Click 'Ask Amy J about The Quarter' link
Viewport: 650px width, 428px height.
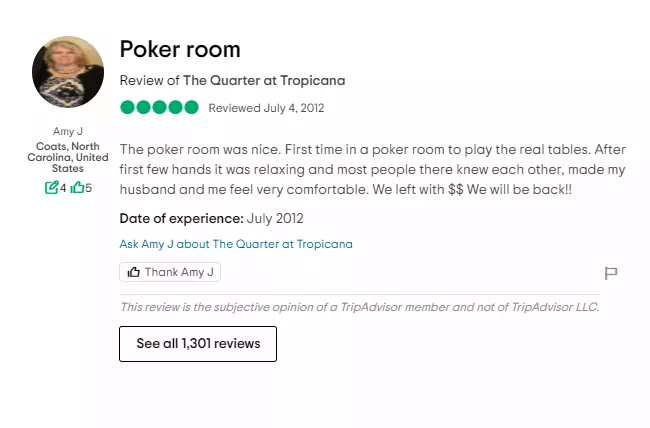click(x=236, y=244)
